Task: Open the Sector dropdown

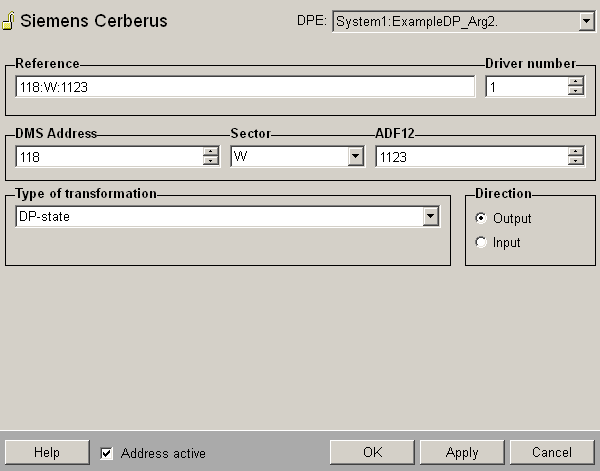Action: coord(355,156)
